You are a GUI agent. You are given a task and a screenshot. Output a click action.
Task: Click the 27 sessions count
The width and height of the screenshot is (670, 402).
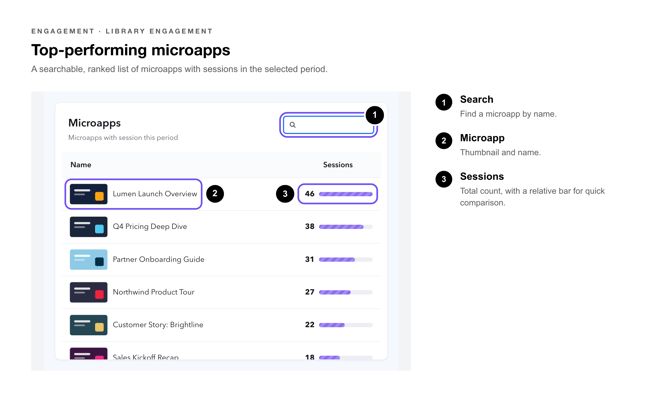309,292
